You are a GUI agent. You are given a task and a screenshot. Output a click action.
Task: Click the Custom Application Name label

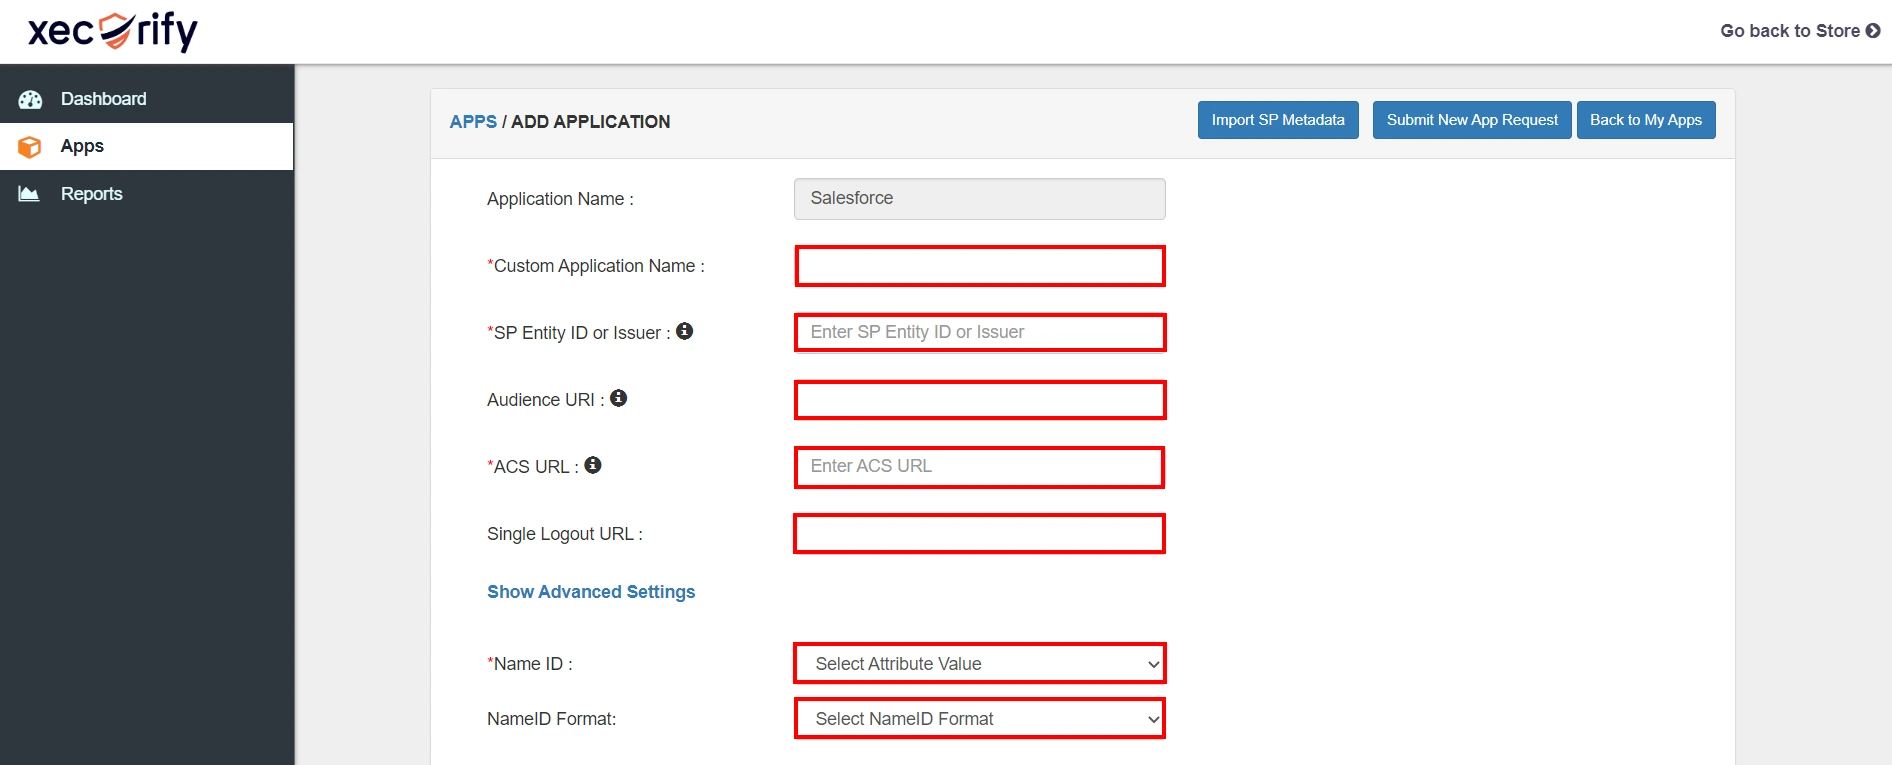click(596, 266)
